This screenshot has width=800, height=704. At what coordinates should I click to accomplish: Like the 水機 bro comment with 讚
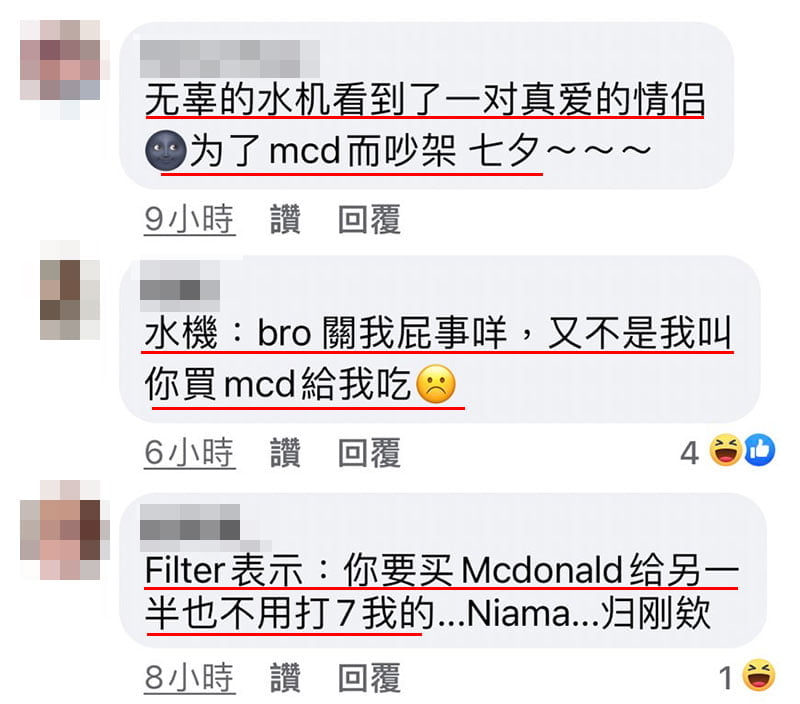click(x=285, y=452)
